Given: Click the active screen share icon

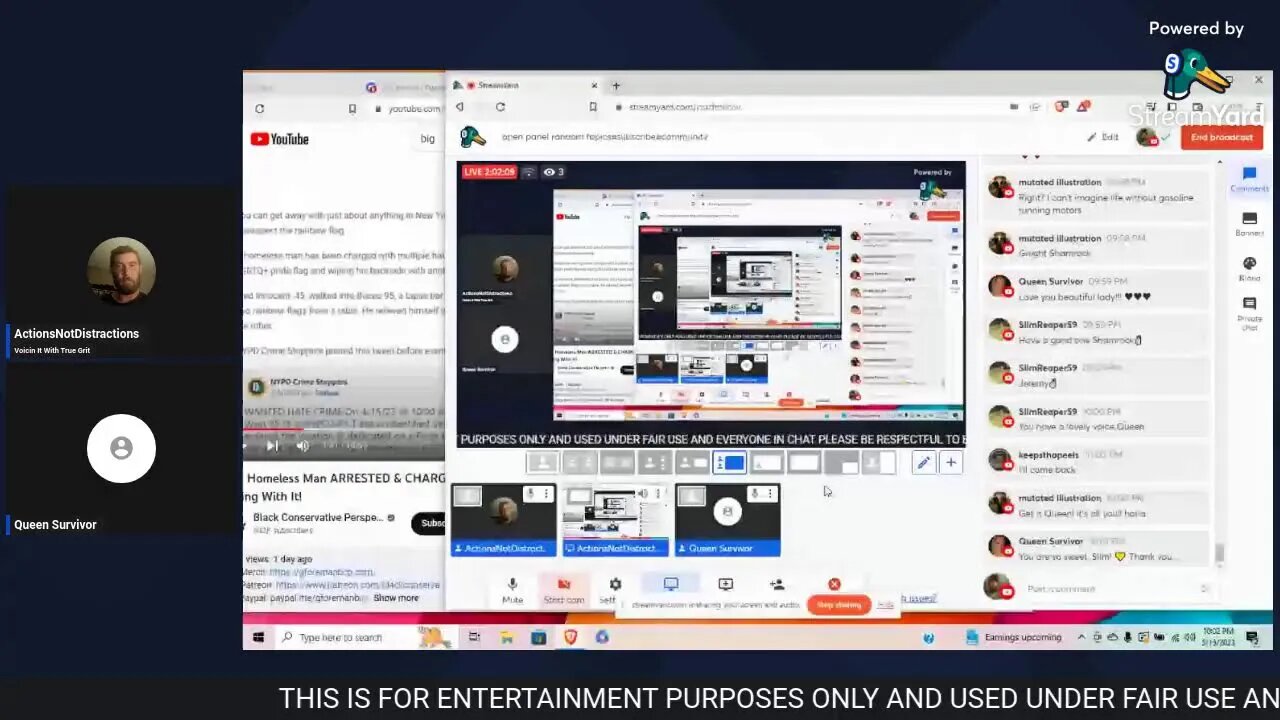Looking at the screenshot, I should pyautogui.click(x=671, y=584).
